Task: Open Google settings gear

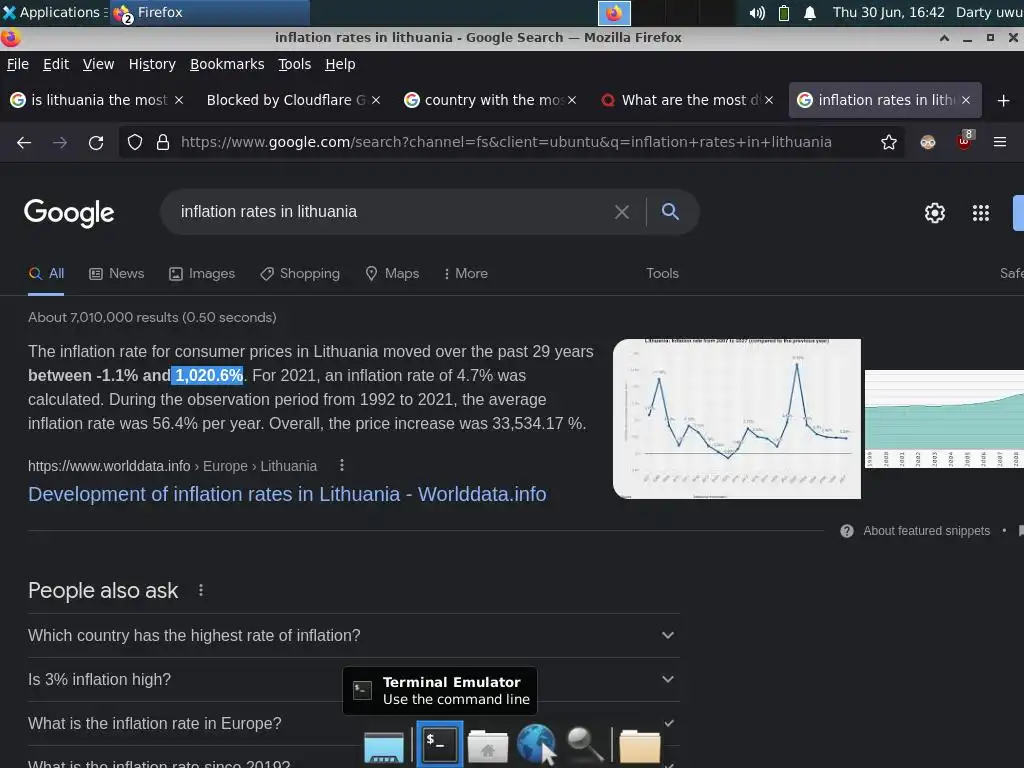Action: tap(935, 213)
